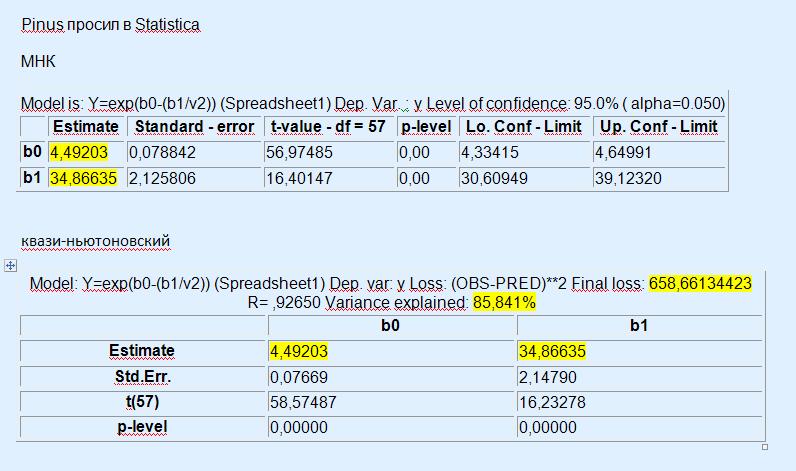796x471 pixels.
Task: Select the 'Up. Conf - Limit' header
Action: pos(658,126)
